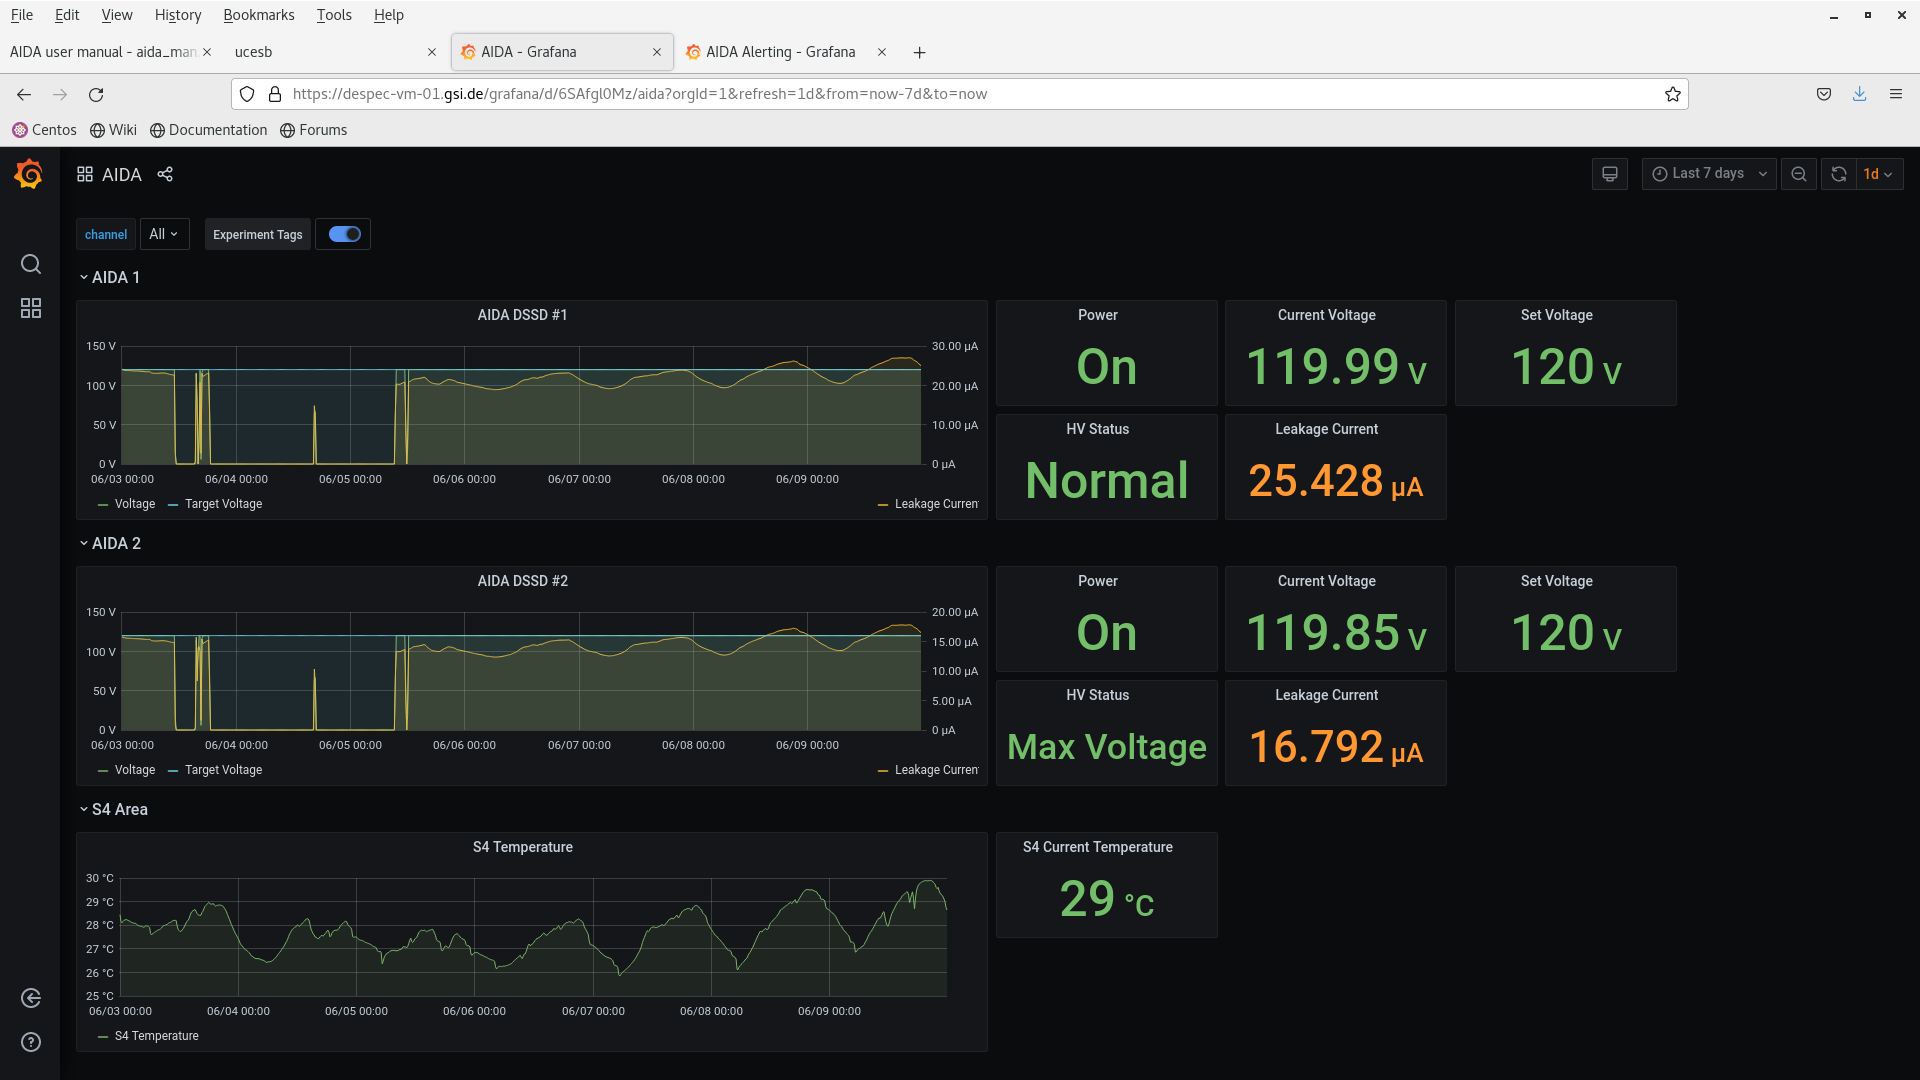Viewport: 1920px width, 1080px height.
Task: Open the channel All dropdown
Action: pyautogui.click(x=164, y=234)
